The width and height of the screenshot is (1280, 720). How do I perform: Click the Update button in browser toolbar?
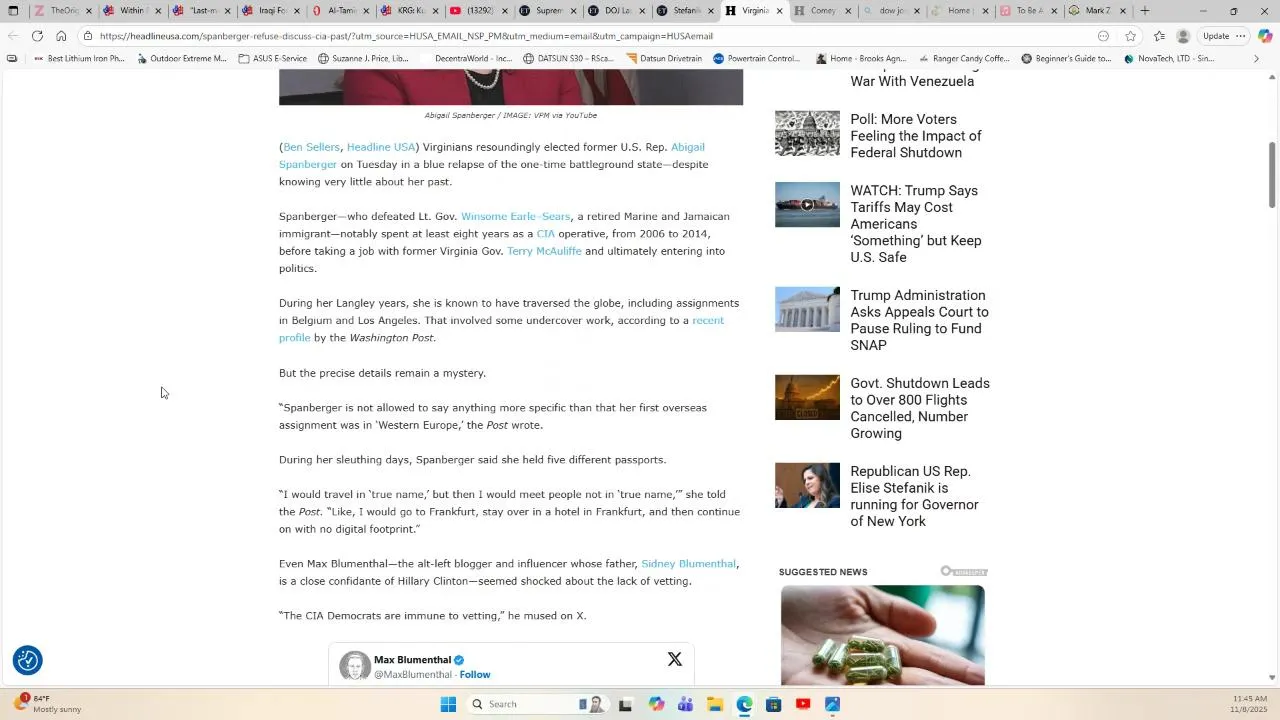pyautogui.click(x=1216, y=36)
